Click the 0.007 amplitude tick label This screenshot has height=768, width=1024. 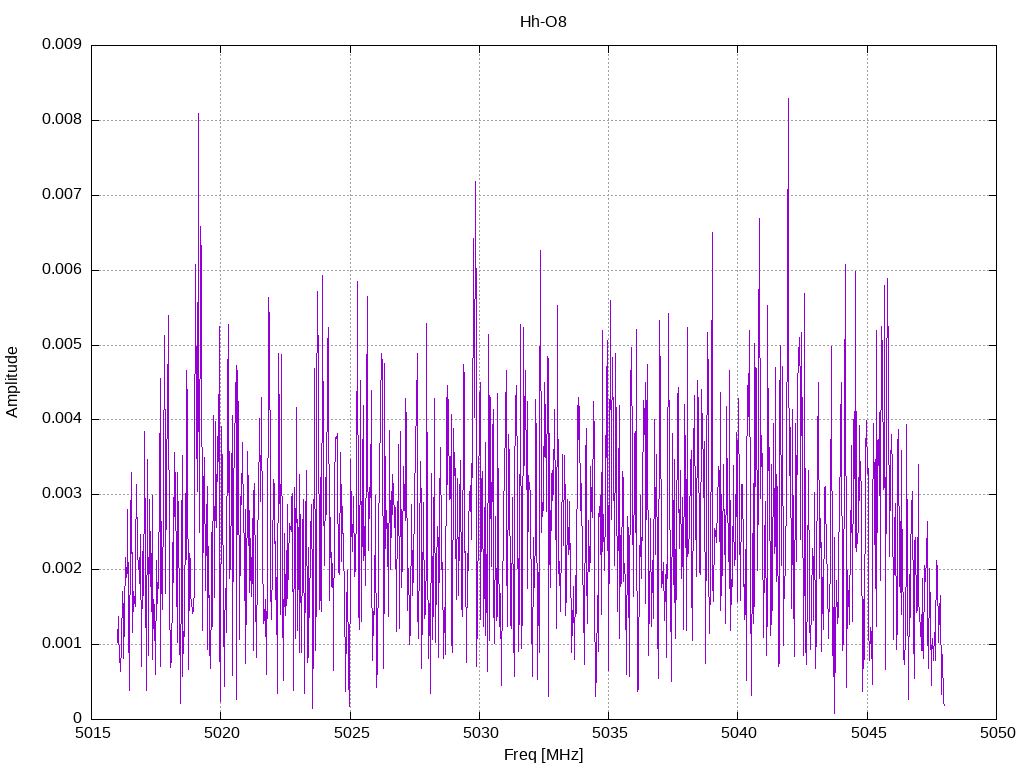[x=61, y=195]
